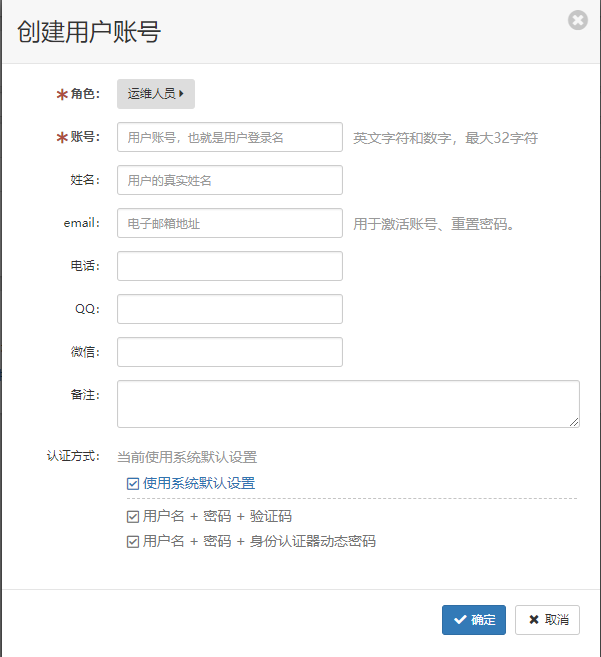Viewport: 601px width, 657px height.
Task: Click the 账号 username input field
Action: point(230,137)
